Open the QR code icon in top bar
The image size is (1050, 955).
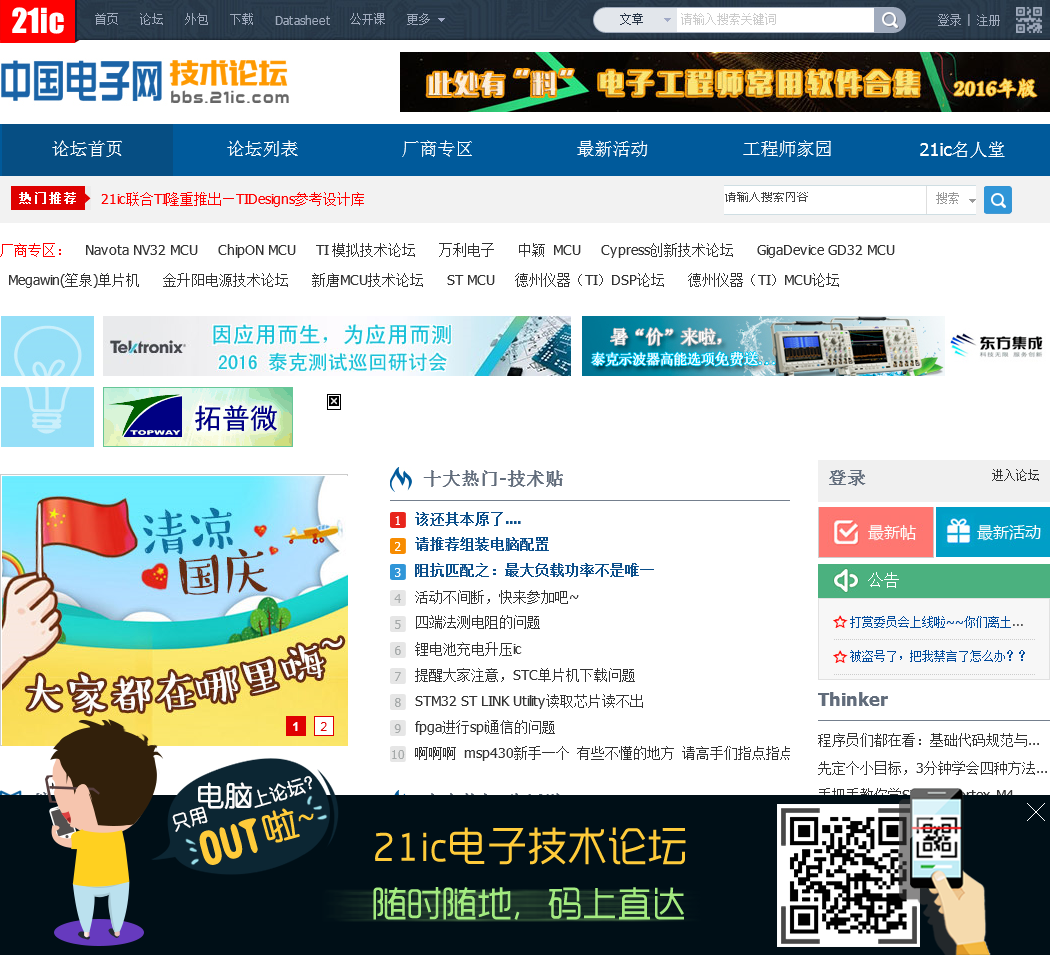pos(1029,20)
